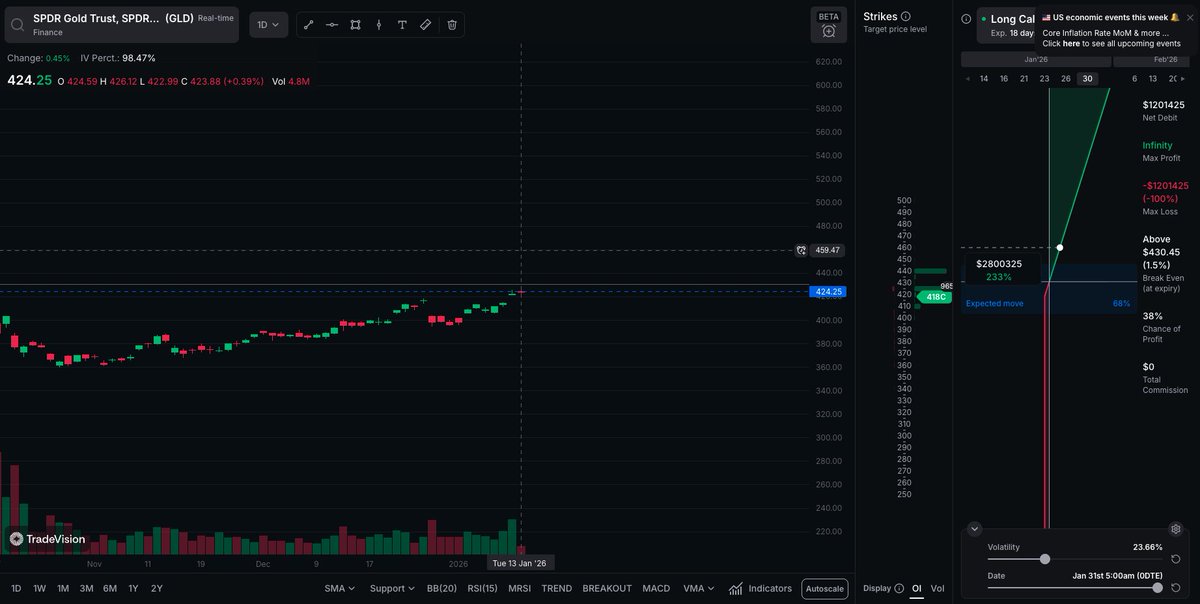Image resolution: width=1200 pixels, height=604 pixels.
Task: Select the 2Y time range
Action: pyautogui.click(x=156, y=589)
